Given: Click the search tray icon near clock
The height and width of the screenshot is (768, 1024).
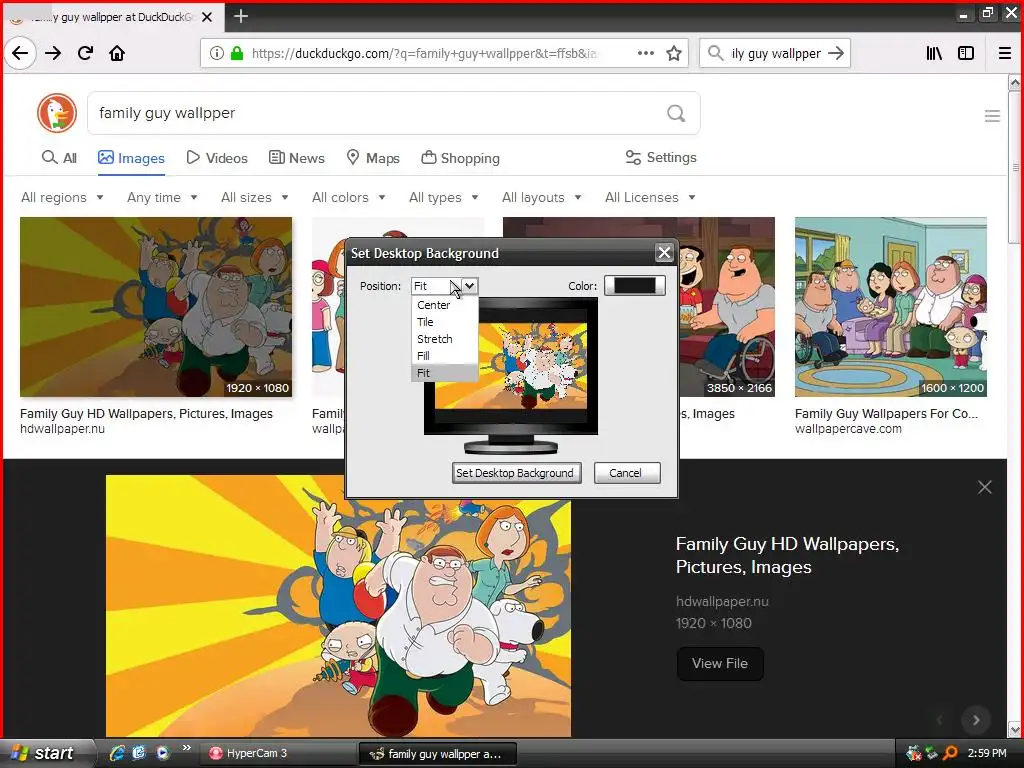Looking at the screenshot, I should click(x=950, y=753).
